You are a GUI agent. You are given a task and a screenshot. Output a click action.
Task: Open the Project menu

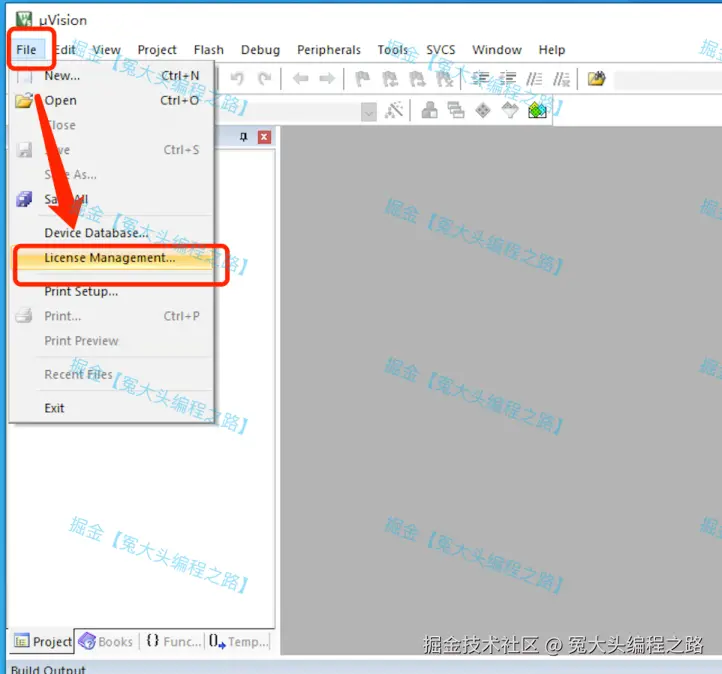tap(157, 50)
